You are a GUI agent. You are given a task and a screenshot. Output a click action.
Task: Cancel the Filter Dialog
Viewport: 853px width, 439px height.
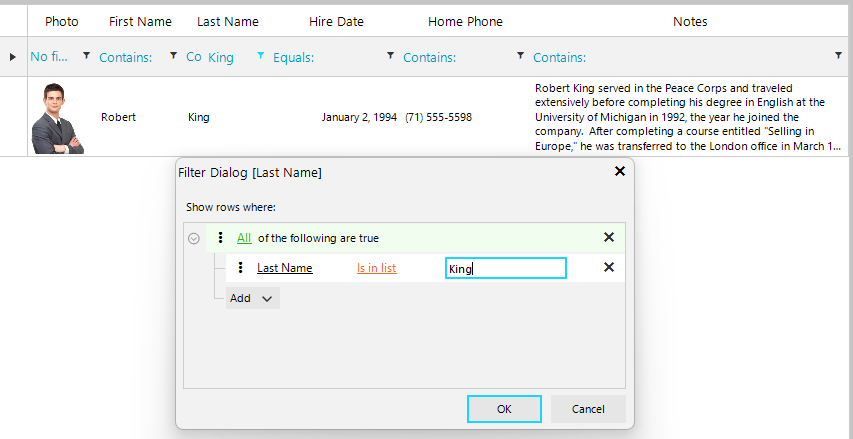[588, 409]
